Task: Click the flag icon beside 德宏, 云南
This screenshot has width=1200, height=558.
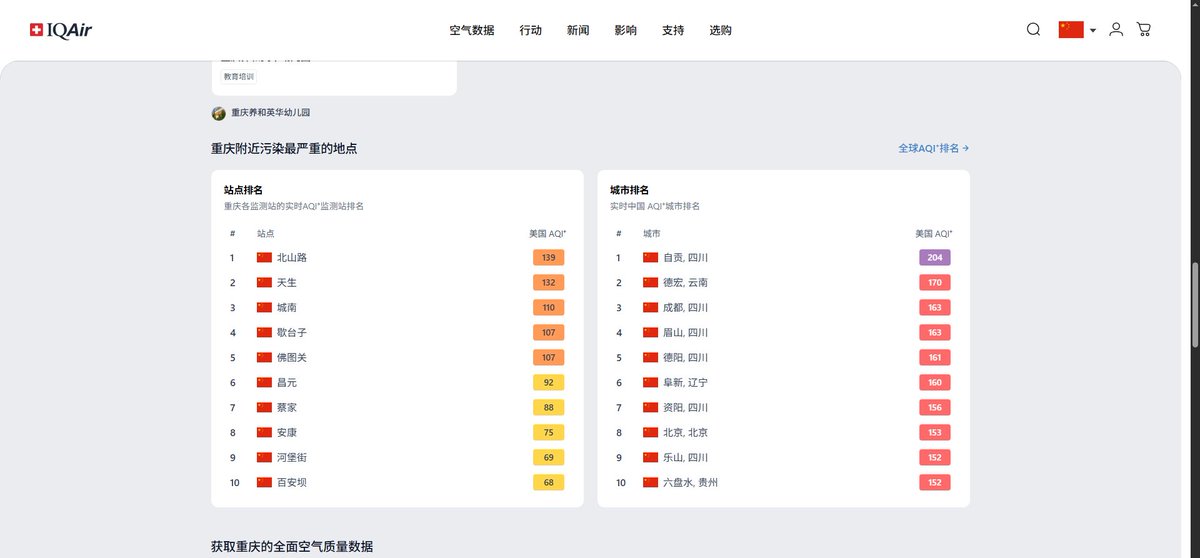Action: coord(650,282)
